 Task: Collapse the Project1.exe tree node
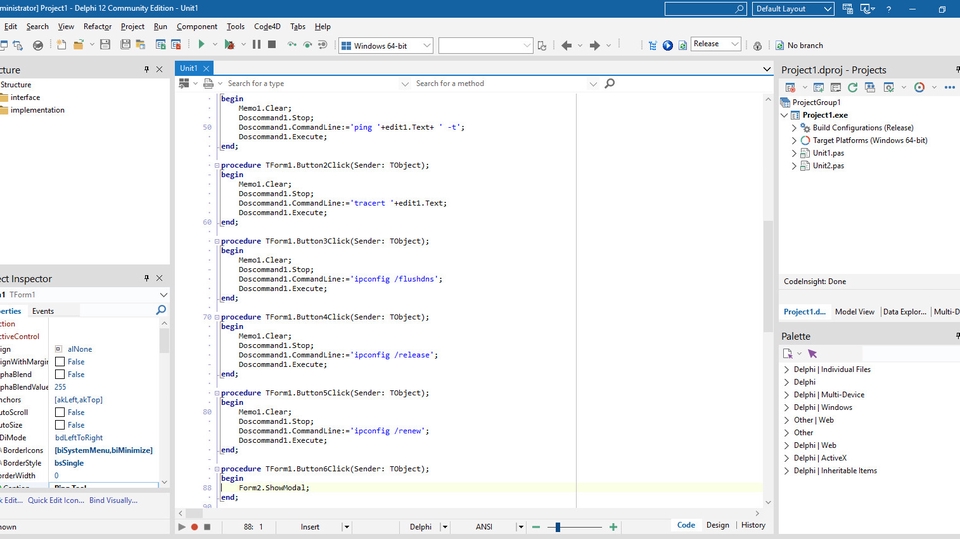[x=785, y=115]
